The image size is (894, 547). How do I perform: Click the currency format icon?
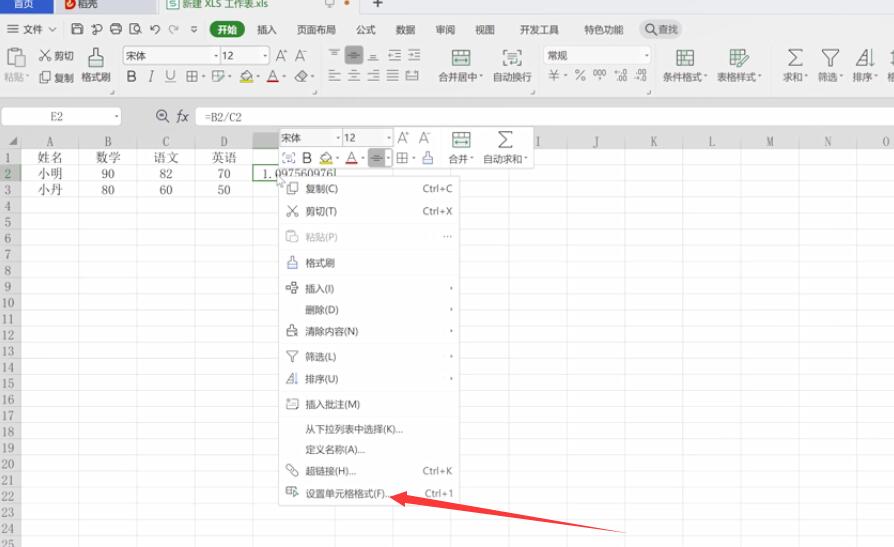(x=554, y=75)
